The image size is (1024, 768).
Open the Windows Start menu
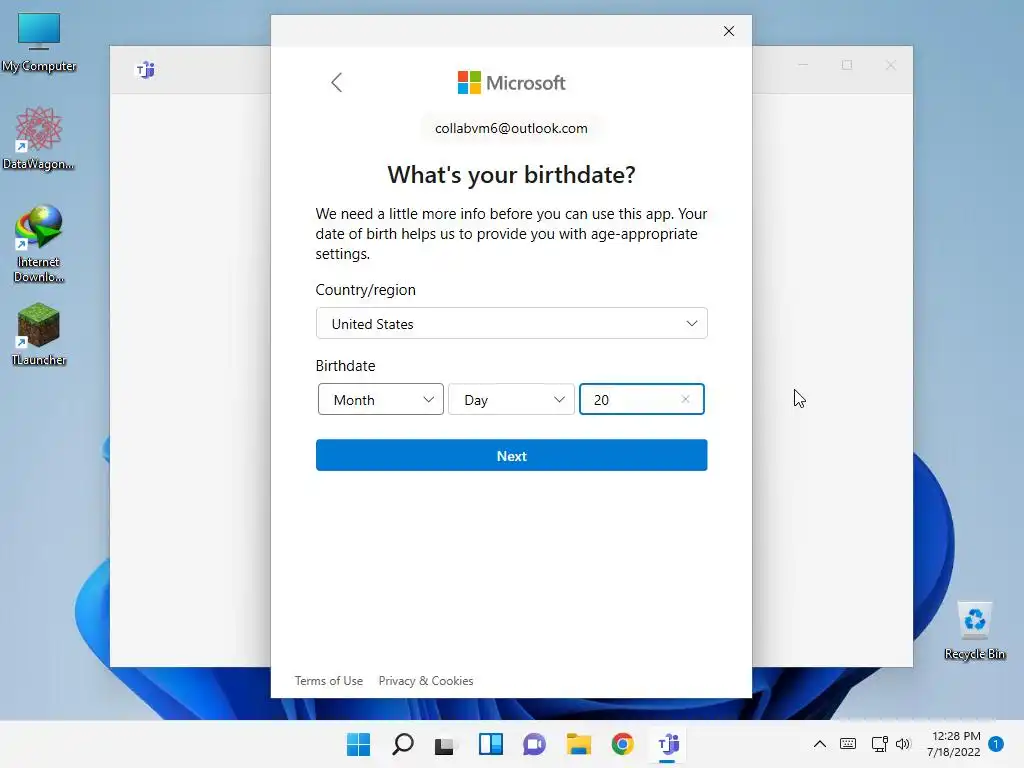[358, 744]
